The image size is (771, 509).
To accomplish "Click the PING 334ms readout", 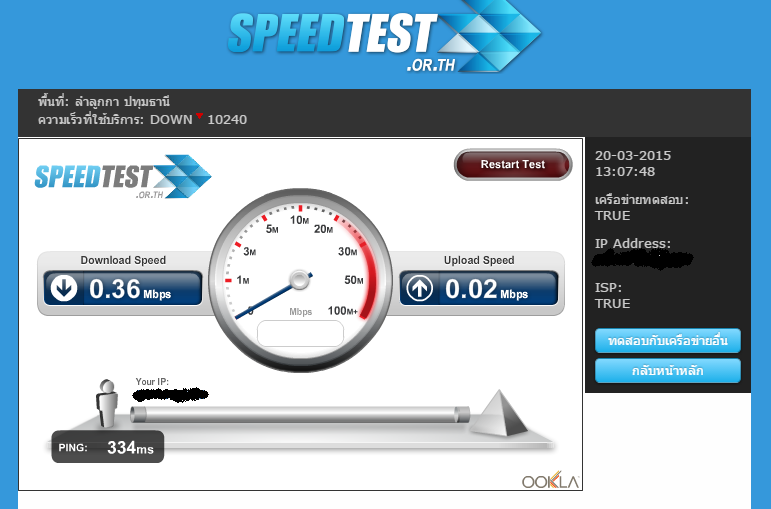I will click(108, 447).
